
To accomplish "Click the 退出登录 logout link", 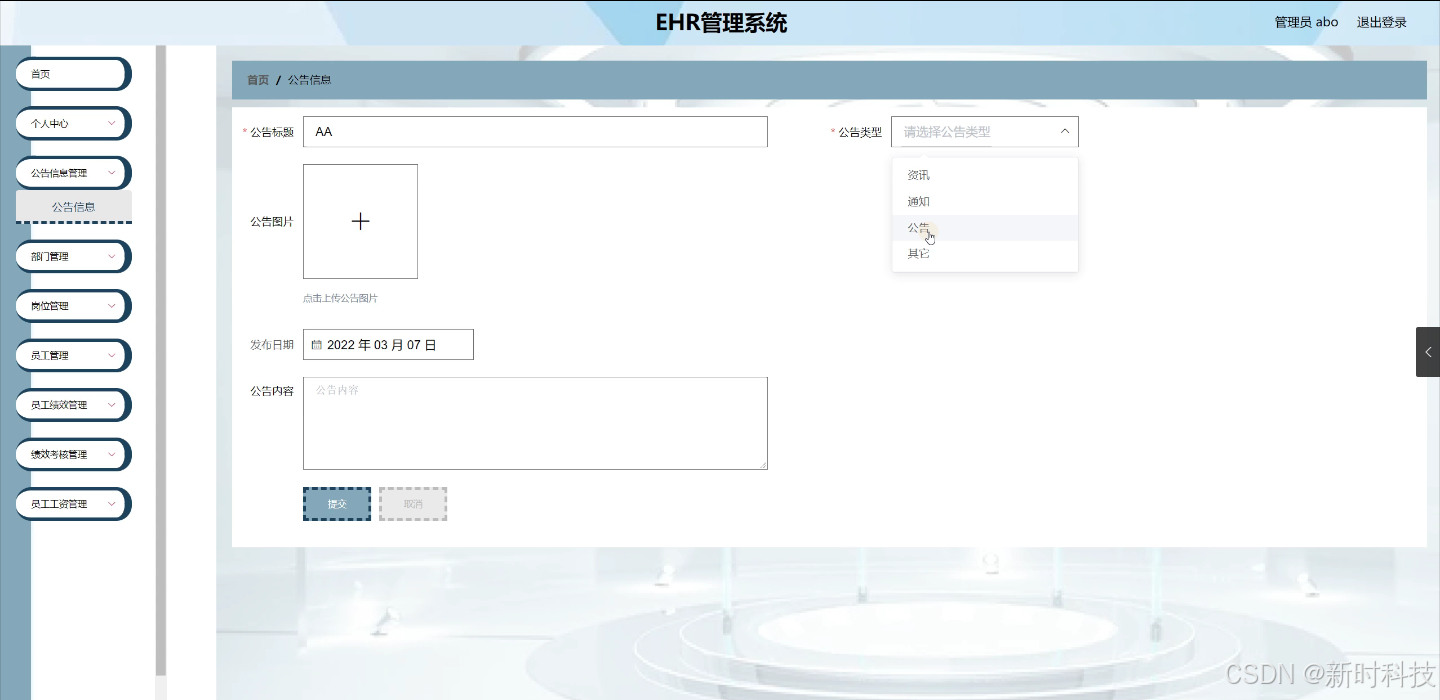I will (1381, 21).
